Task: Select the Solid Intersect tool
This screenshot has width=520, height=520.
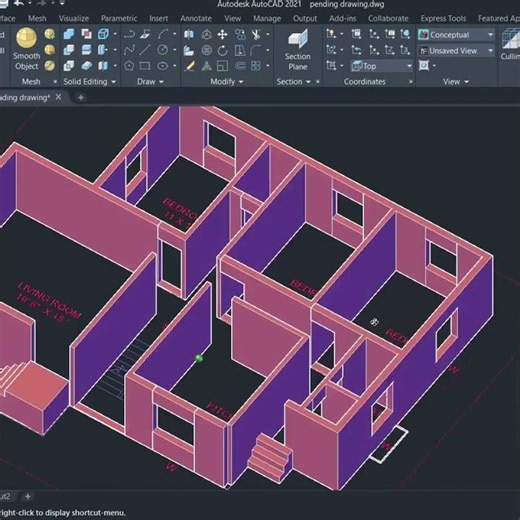Action: [69, 66]
